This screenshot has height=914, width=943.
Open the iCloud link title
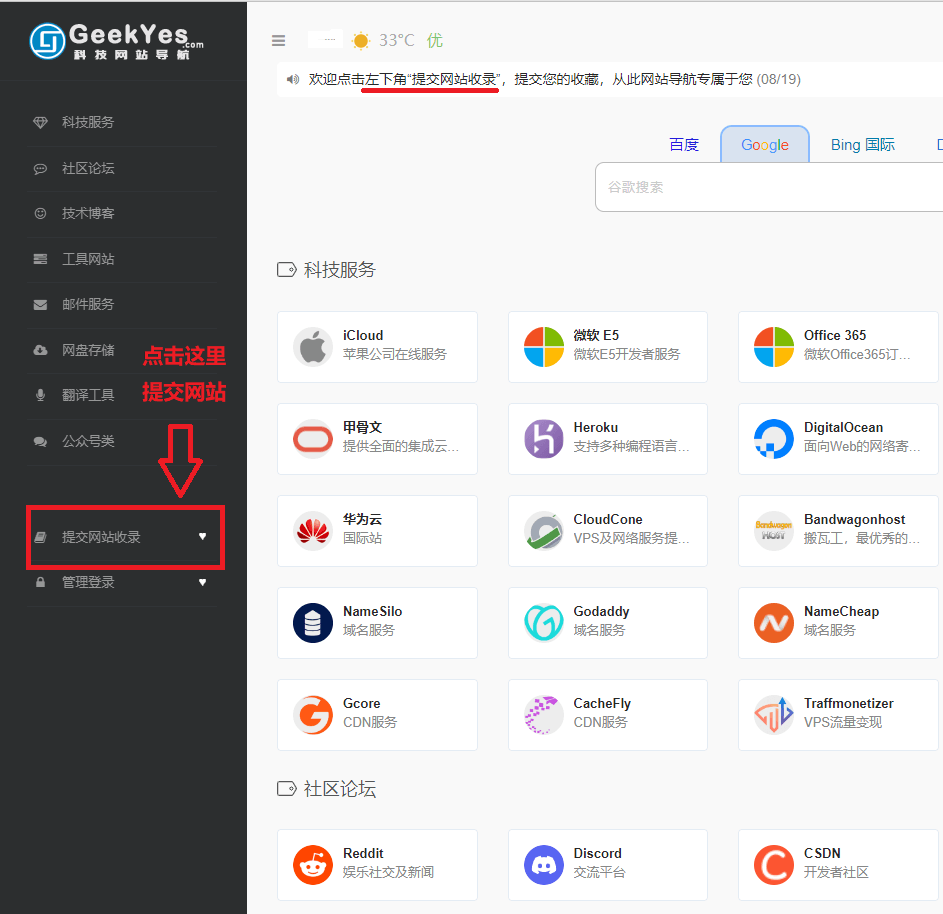tap(363, 336)
